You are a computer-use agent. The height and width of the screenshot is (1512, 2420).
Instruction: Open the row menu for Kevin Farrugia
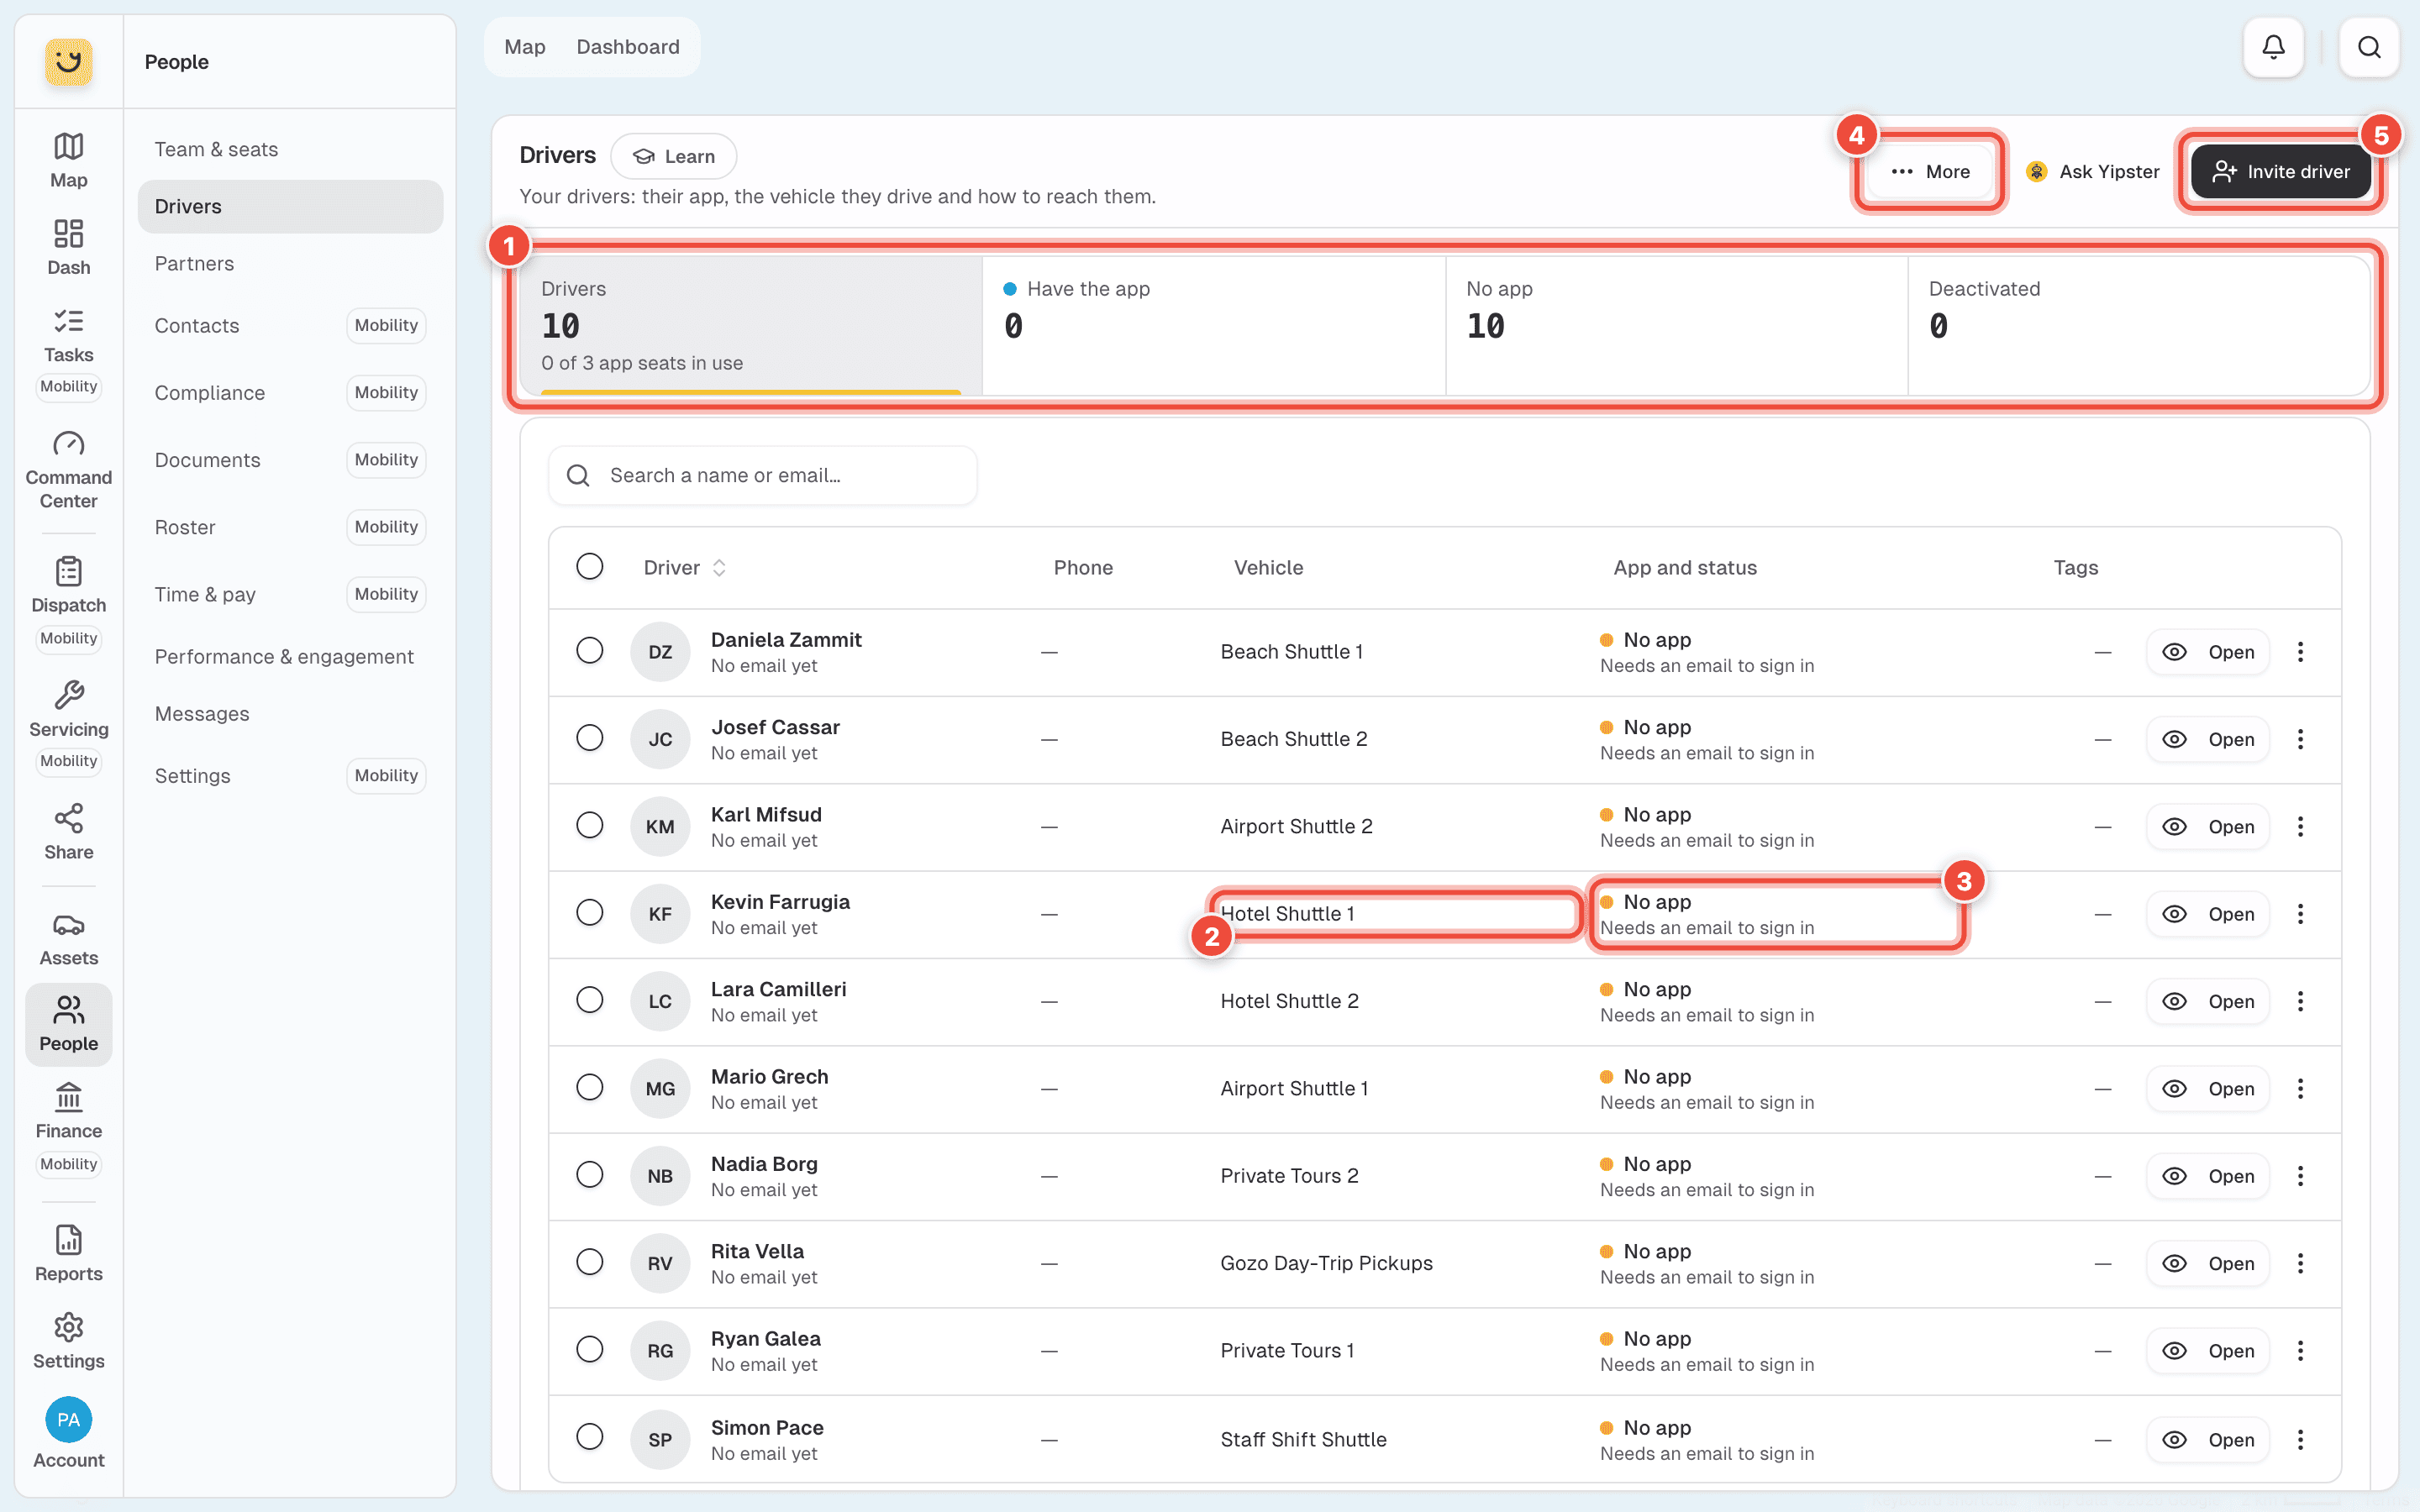[2300, 914]
